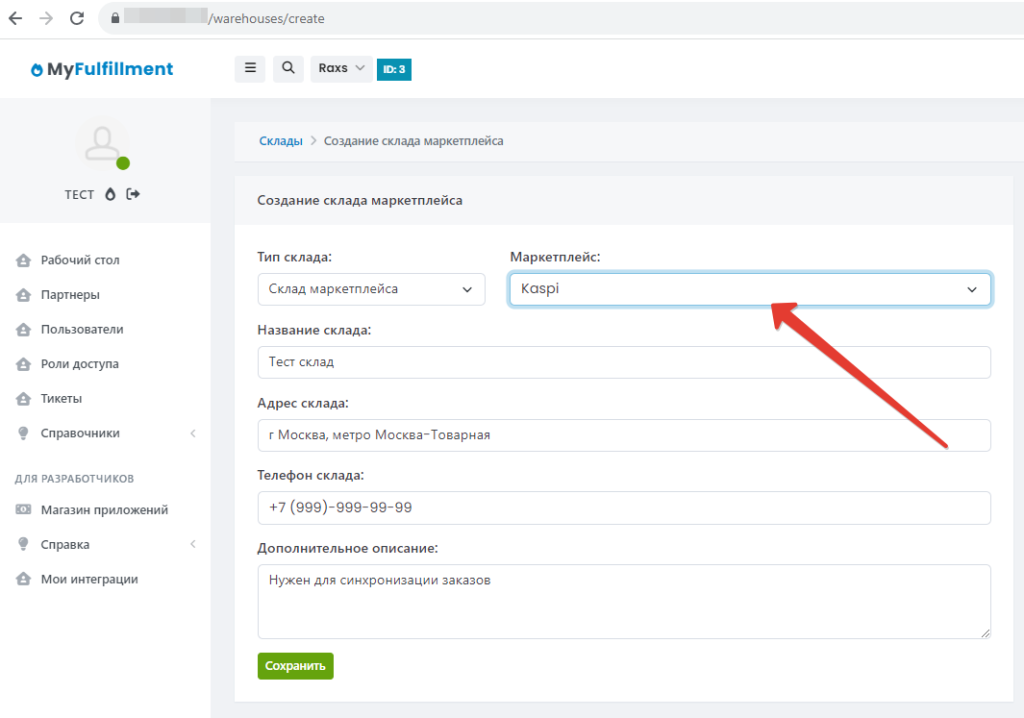Viewport: 1024px width, 718px height.
Task: Focus the Телефон склада input field
Action: [624, 507]
